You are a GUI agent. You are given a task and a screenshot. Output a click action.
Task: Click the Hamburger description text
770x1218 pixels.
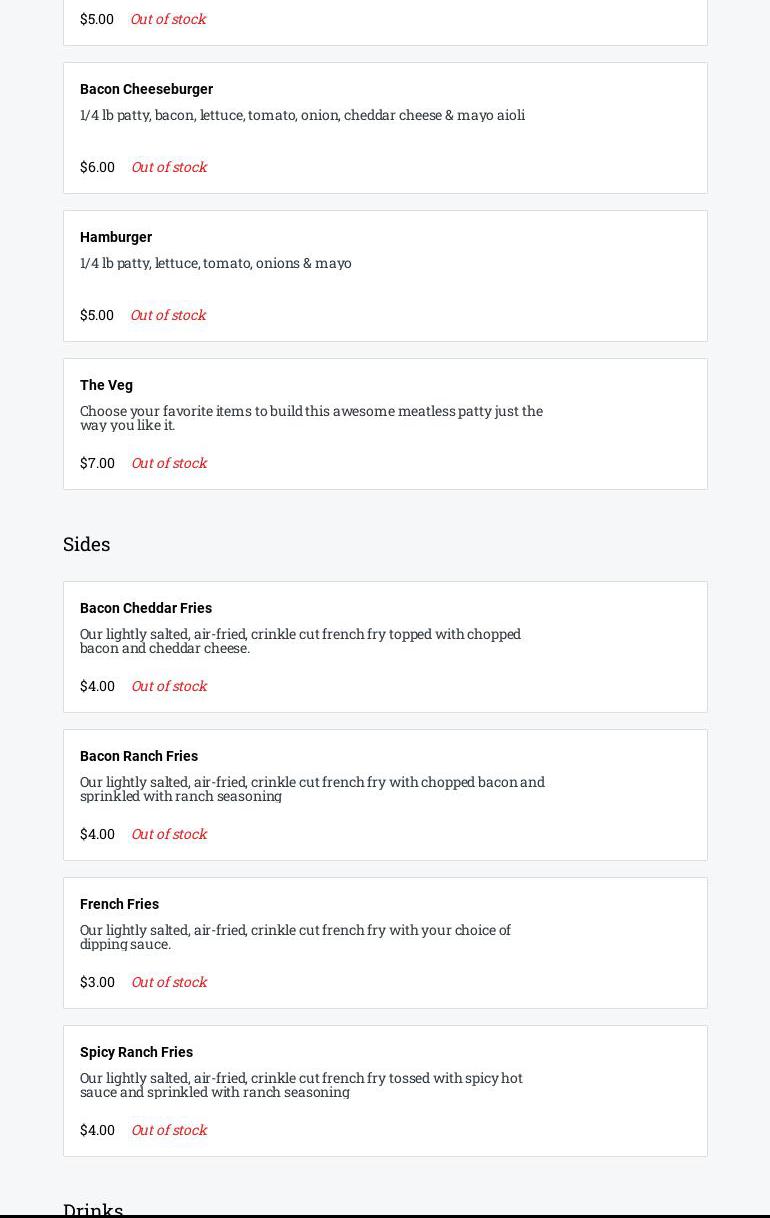[x=216, y=263]
